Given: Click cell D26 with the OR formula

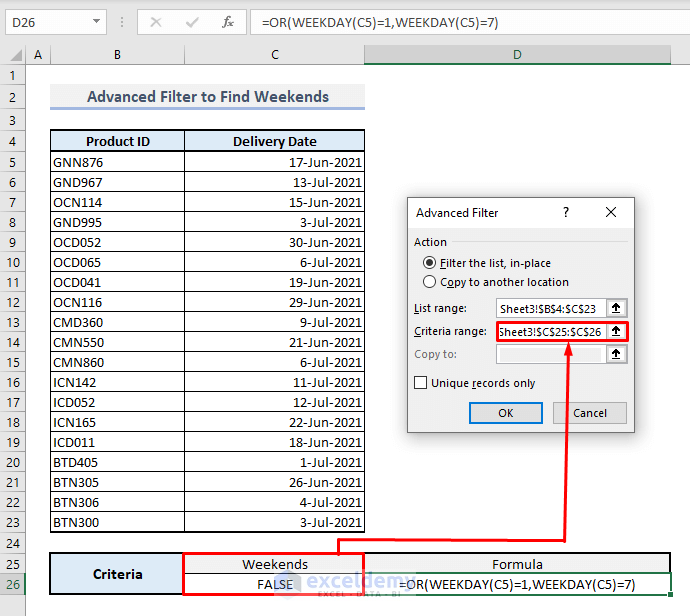Looking at the screenshot, I should click(517, 584).
